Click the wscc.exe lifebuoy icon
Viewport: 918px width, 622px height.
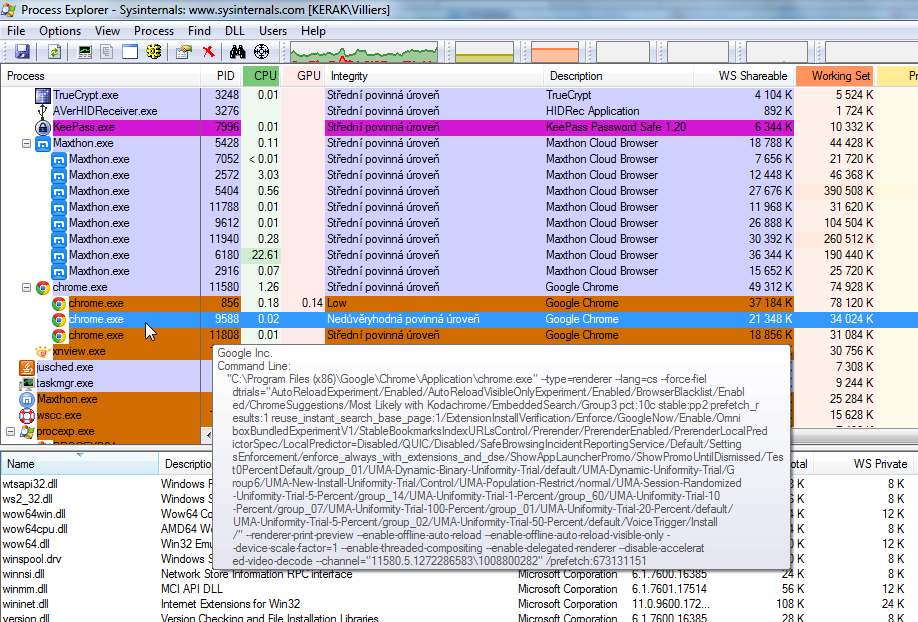(27, 416)
